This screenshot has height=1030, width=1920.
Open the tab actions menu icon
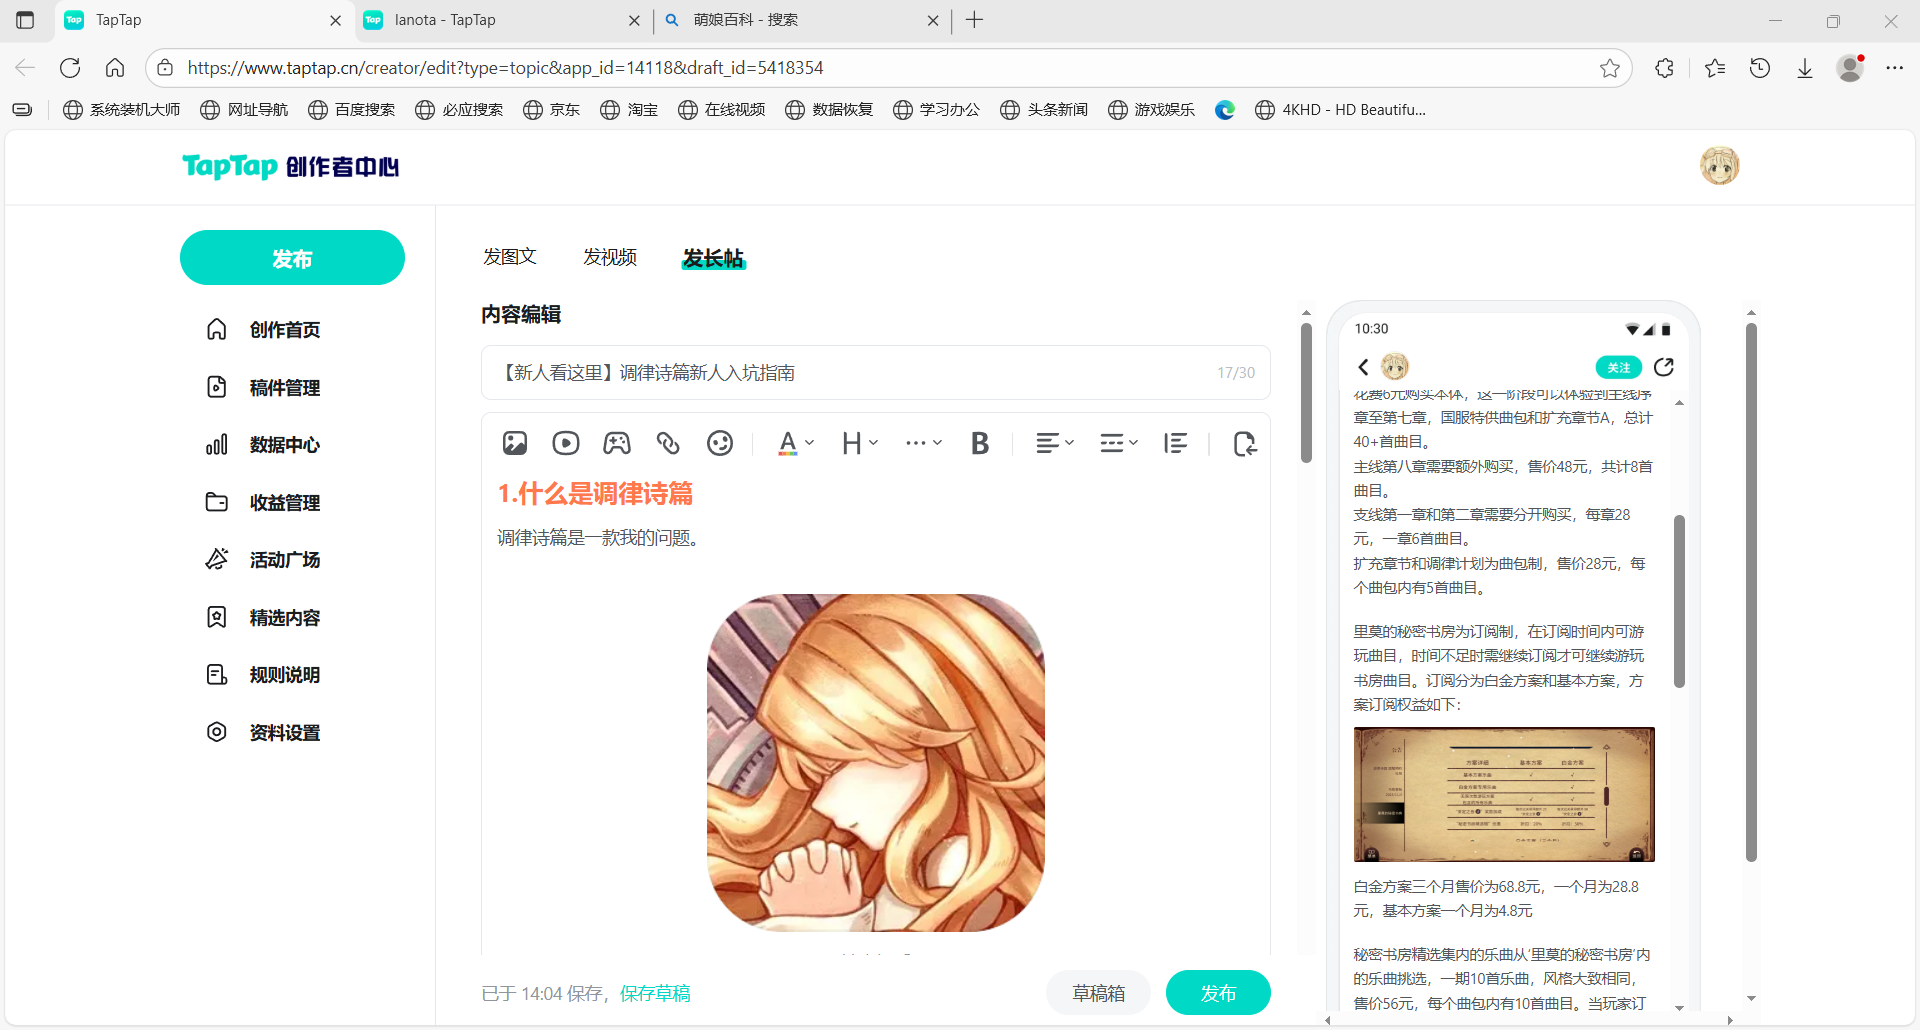pos(25,20)
